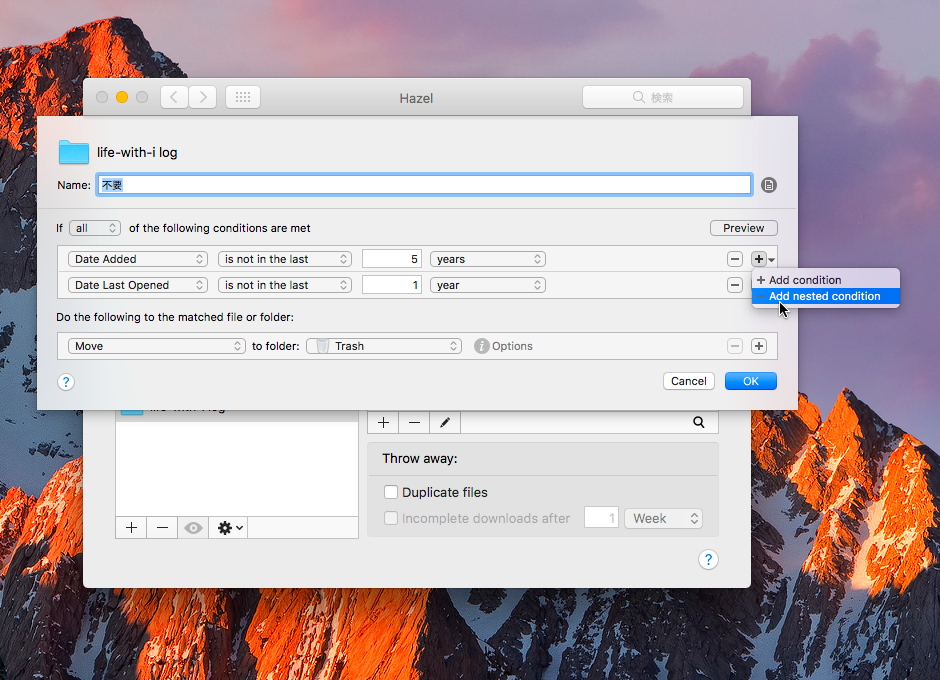Remove the Date Added condition row
Image resolution: width=940 pixels, height=680 pixels.
pos(735,259)
